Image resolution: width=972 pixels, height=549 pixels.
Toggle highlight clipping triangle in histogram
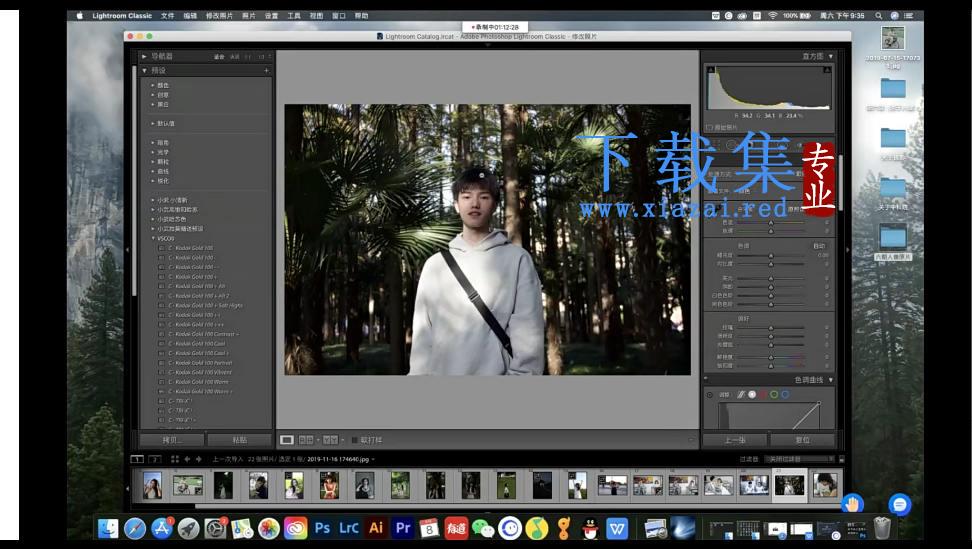point(828,70)
